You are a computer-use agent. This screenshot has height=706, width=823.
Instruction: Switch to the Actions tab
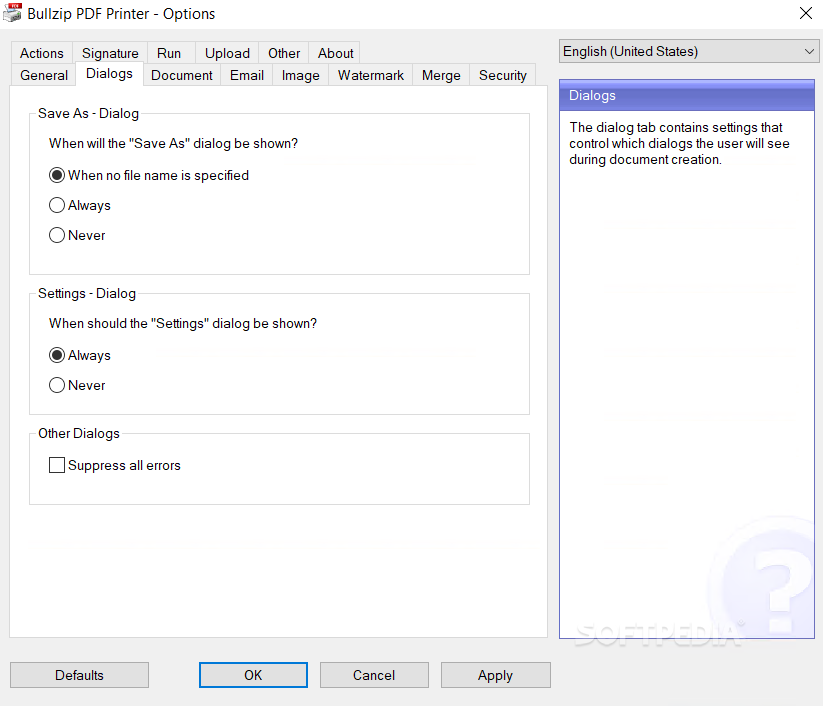(41, 53)
